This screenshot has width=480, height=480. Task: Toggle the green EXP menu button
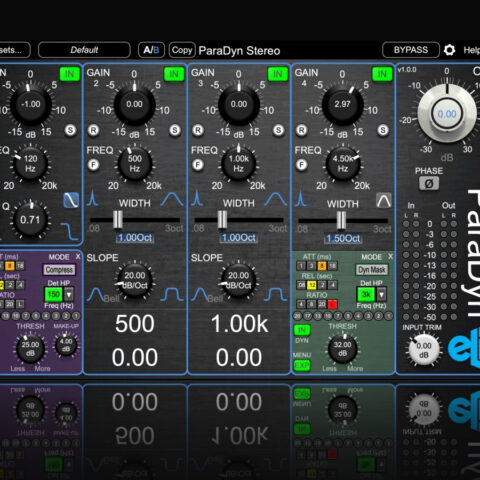pyautogui.click(x=302, y=365)
